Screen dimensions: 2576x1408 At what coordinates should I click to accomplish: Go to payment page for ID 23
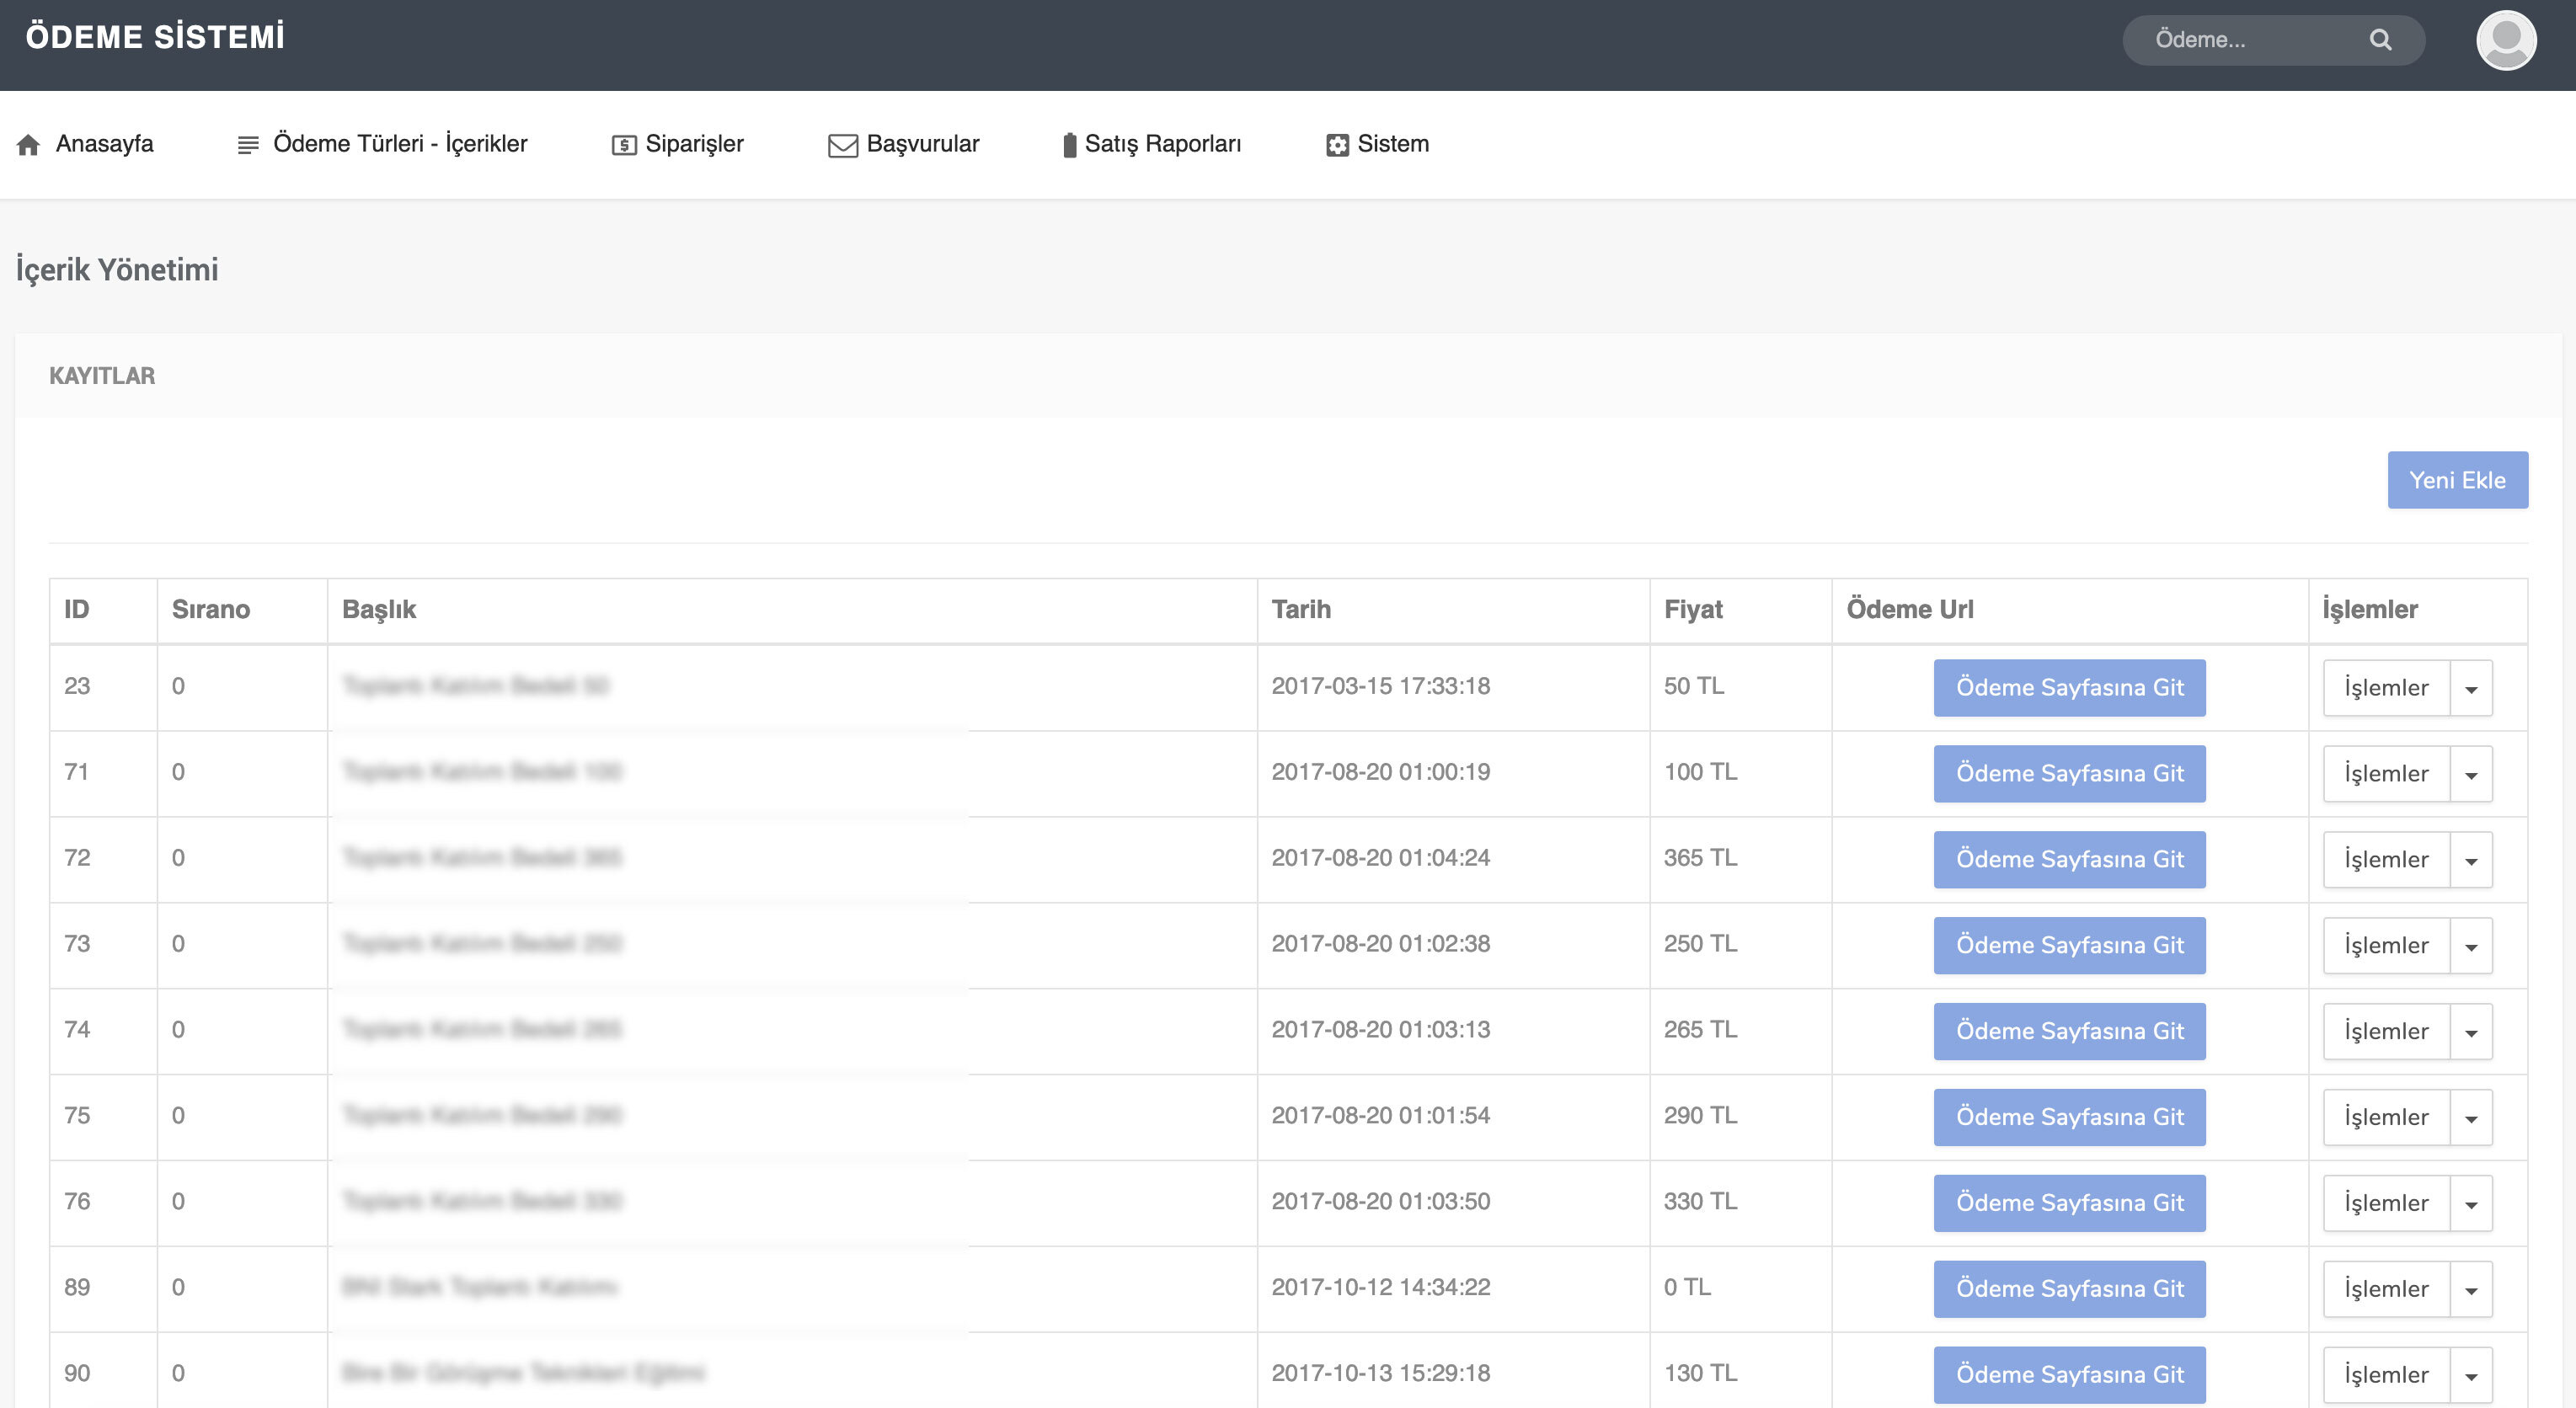[2069, 688]
